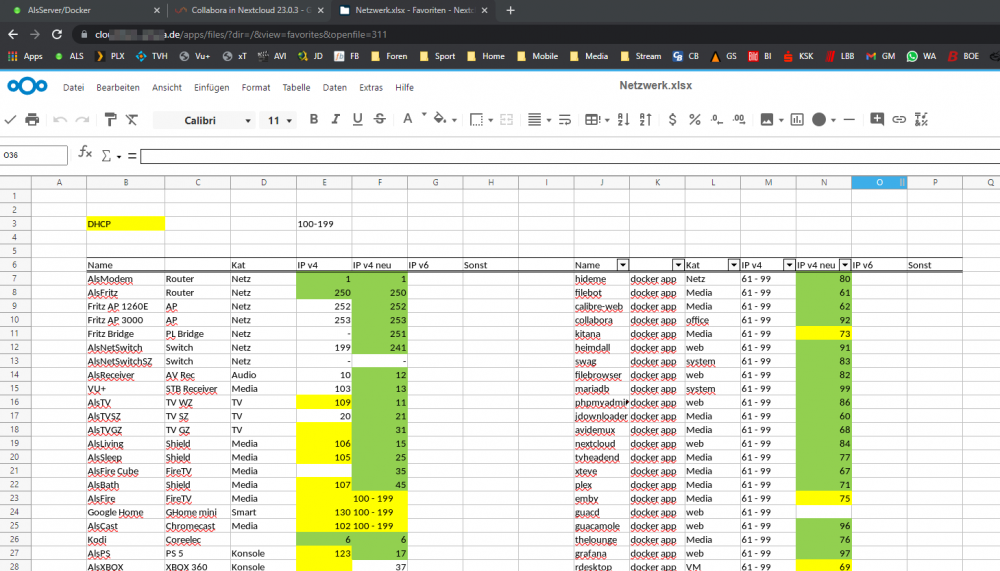
Task: Open the Einfügen menu
Action: click(211, 87)
